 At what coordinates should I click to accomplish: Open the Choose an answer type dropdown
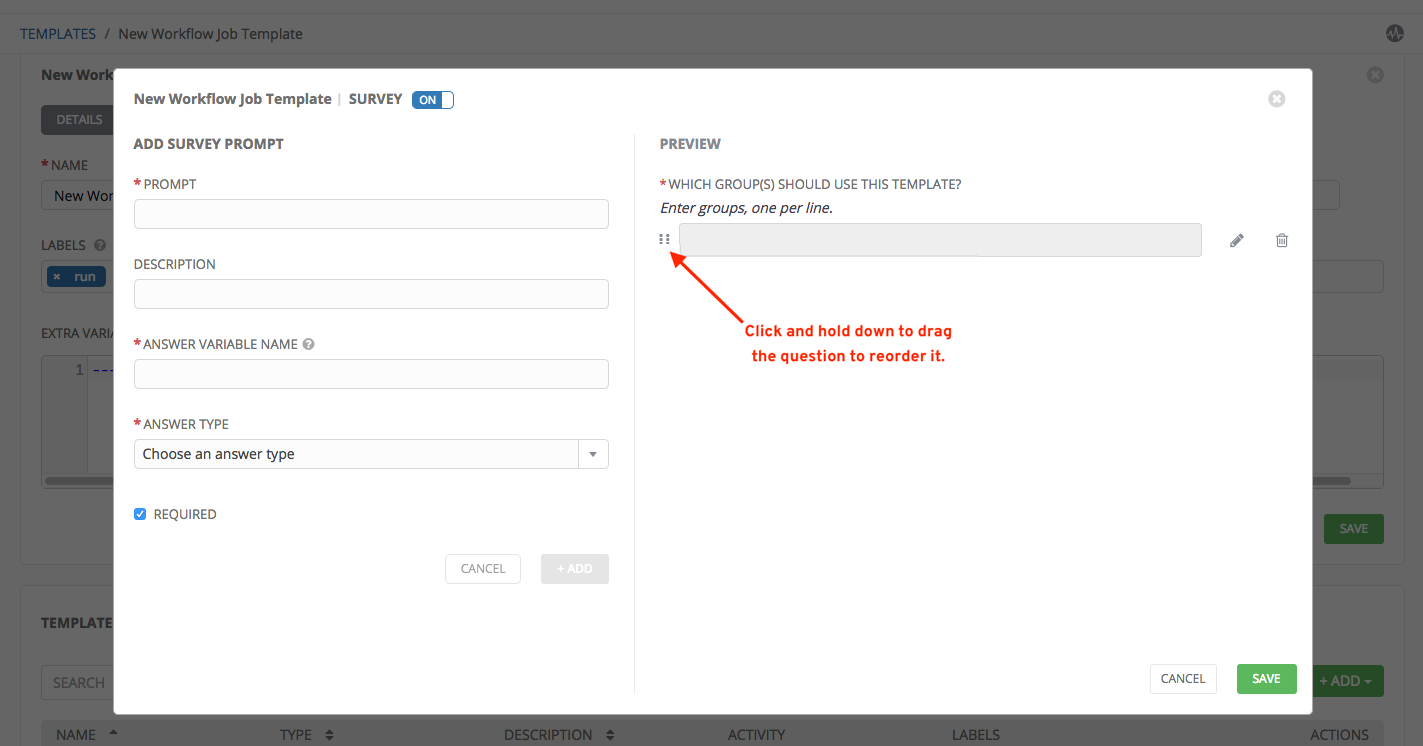point(371,454)
